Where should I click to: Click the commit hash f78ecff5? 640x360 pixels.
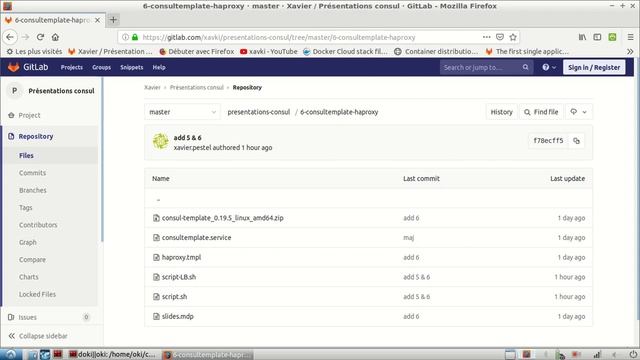coord(548,141)
